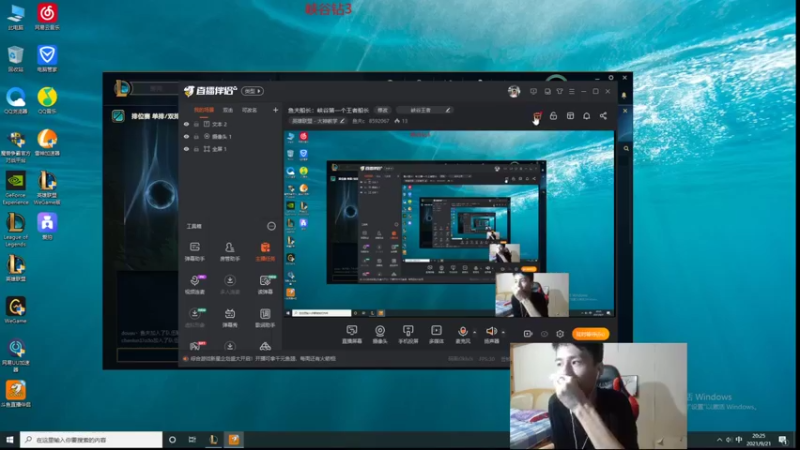Open the 歌词助手 tool
800x450 pixels.
pyautogui.click(x=265, y=318)
